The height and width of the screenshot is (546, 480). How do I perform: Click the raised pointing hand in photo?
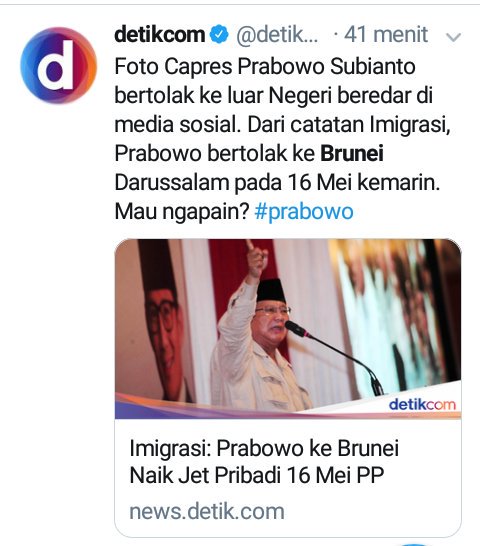256,257
